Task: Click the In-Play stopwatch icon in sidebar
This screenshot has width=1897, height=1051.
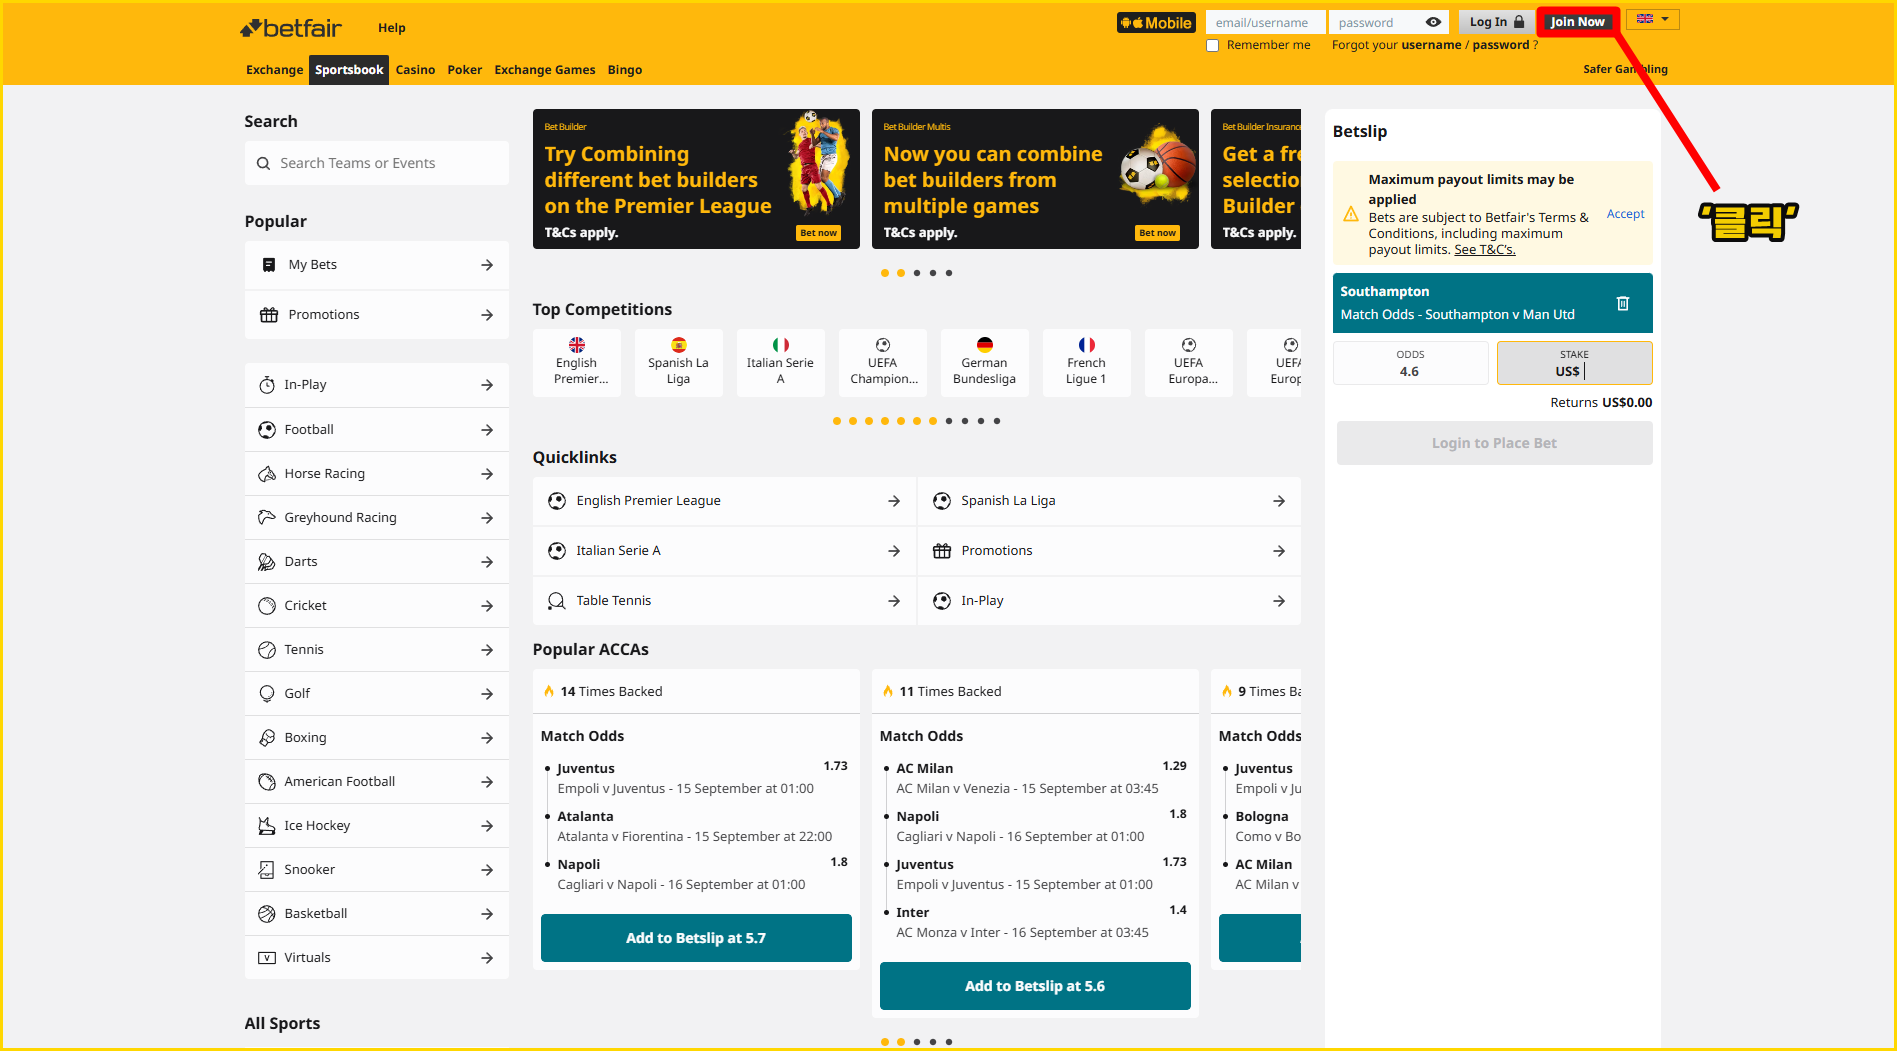Action: tap(267, 385)
